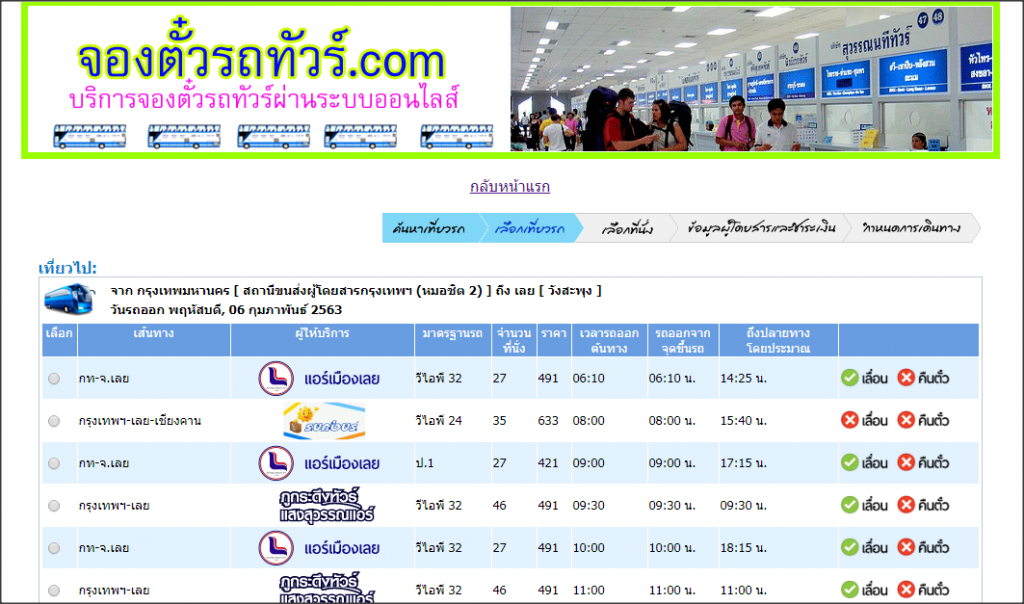Image resolution: width=1024 pixels, height=604 pixels.
Task: Click the Air Muang Loei logo in the 06:10 row
Action: pos(319,378)
